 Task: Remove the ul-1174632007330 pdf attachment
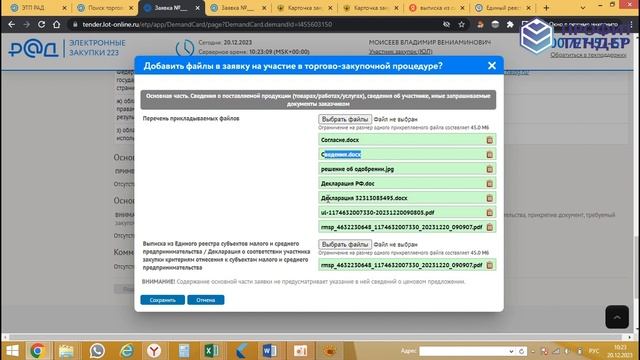(x=489, y=213)
